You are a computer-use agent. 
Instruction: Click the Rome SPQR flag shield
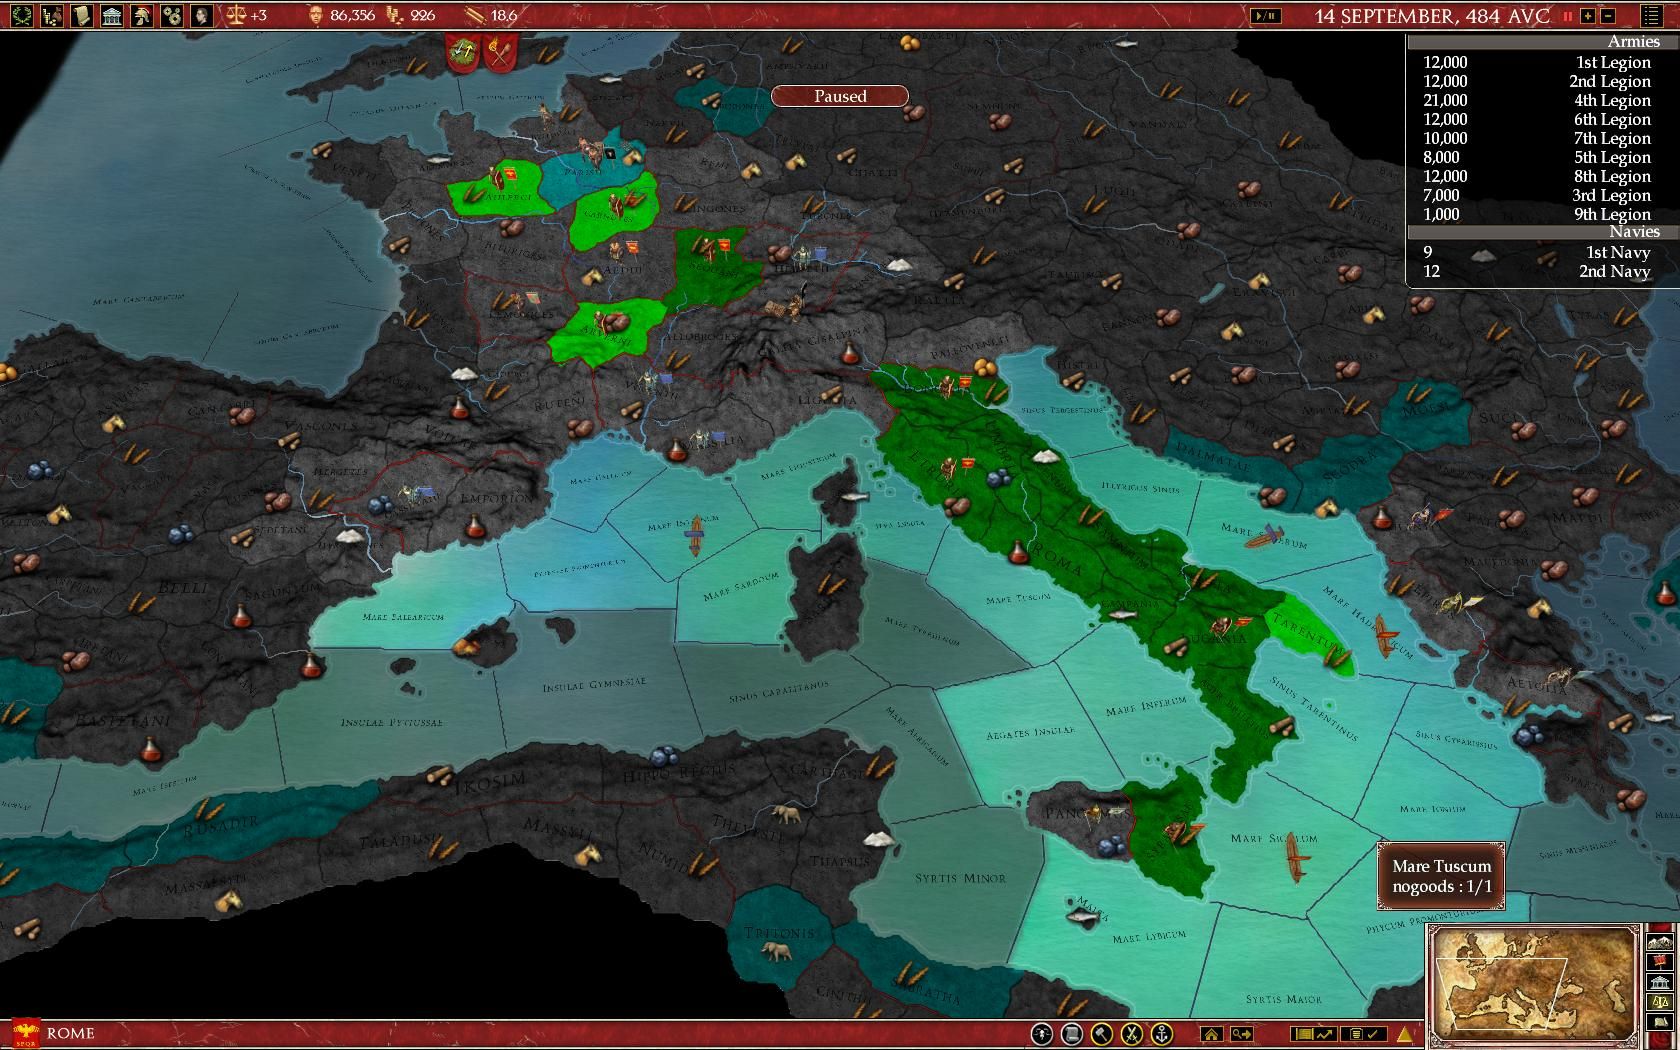(25, 1032)
